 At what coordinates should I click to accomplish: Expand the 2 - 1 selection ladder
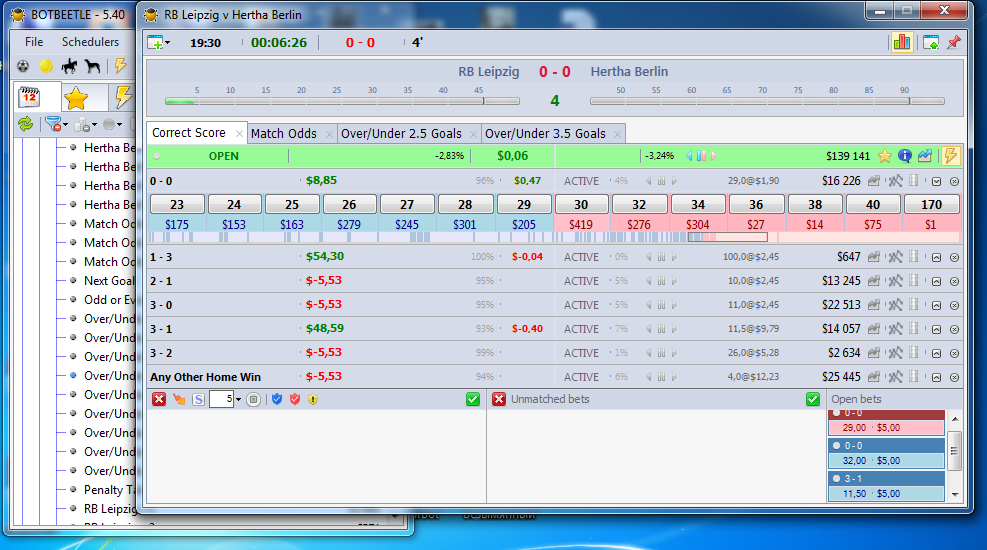937,281
